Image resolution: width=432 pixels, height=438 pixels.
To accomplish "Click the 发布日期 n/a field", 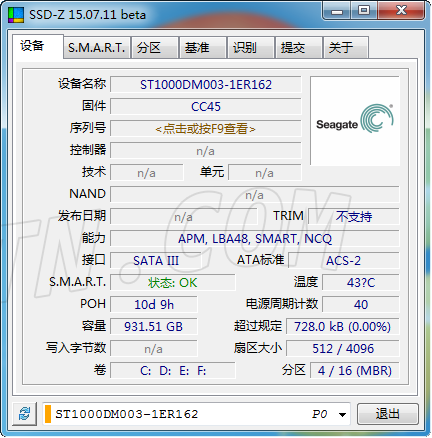I will [x=184, y=217].
